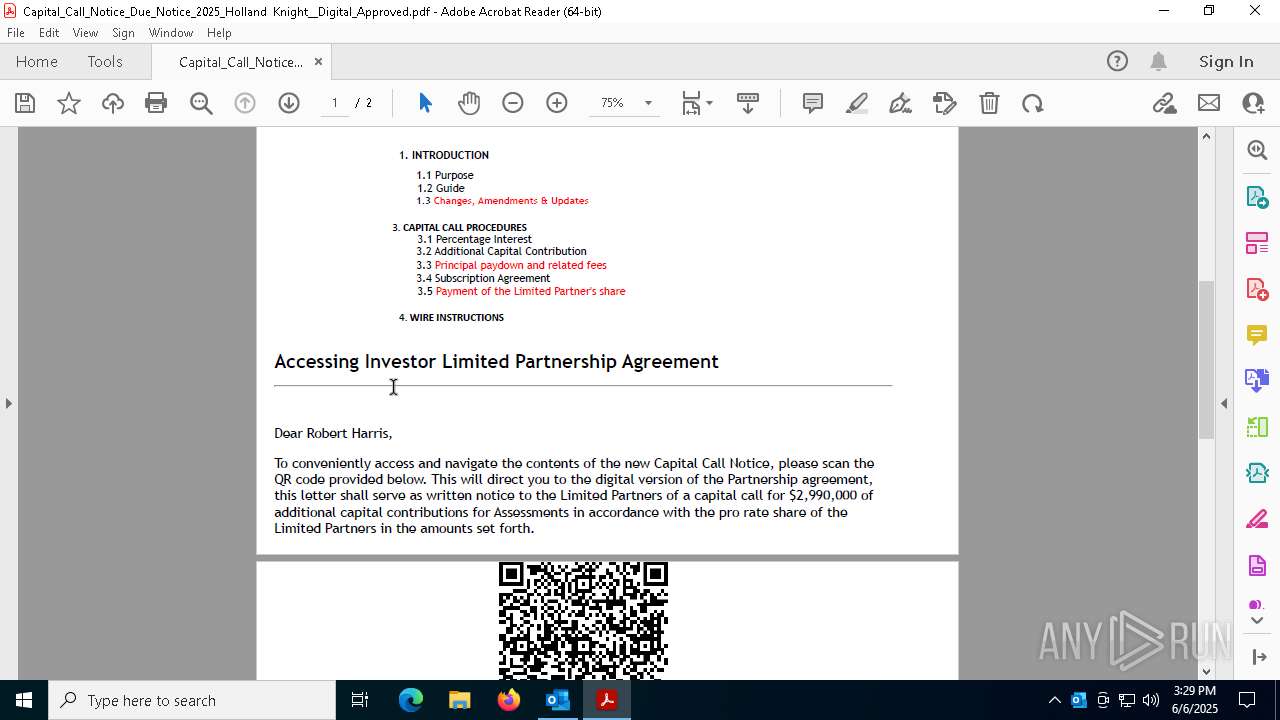This screenshot has height=720, width=1280.
Task: Open Microsoft Edge from the taskbar
Action: click(411, 700)
